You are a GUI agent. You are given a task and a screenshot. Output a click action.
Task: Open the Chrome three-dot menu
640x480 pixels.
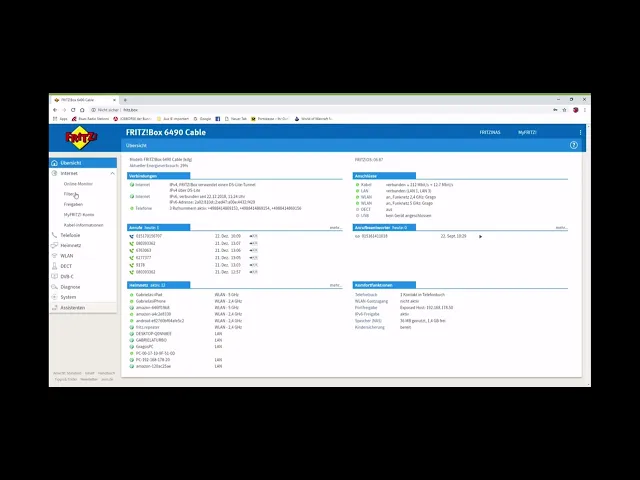pos(584,110)
